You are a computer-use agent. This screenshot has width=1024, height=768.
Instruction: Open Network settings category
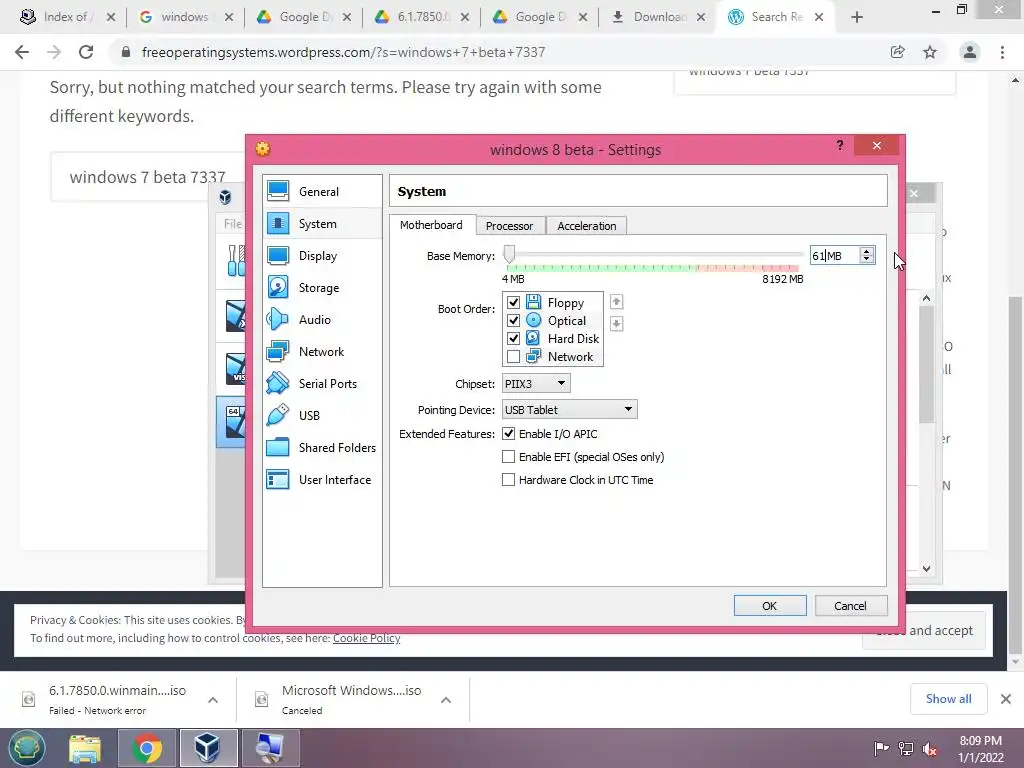click(x=322, y=351)
